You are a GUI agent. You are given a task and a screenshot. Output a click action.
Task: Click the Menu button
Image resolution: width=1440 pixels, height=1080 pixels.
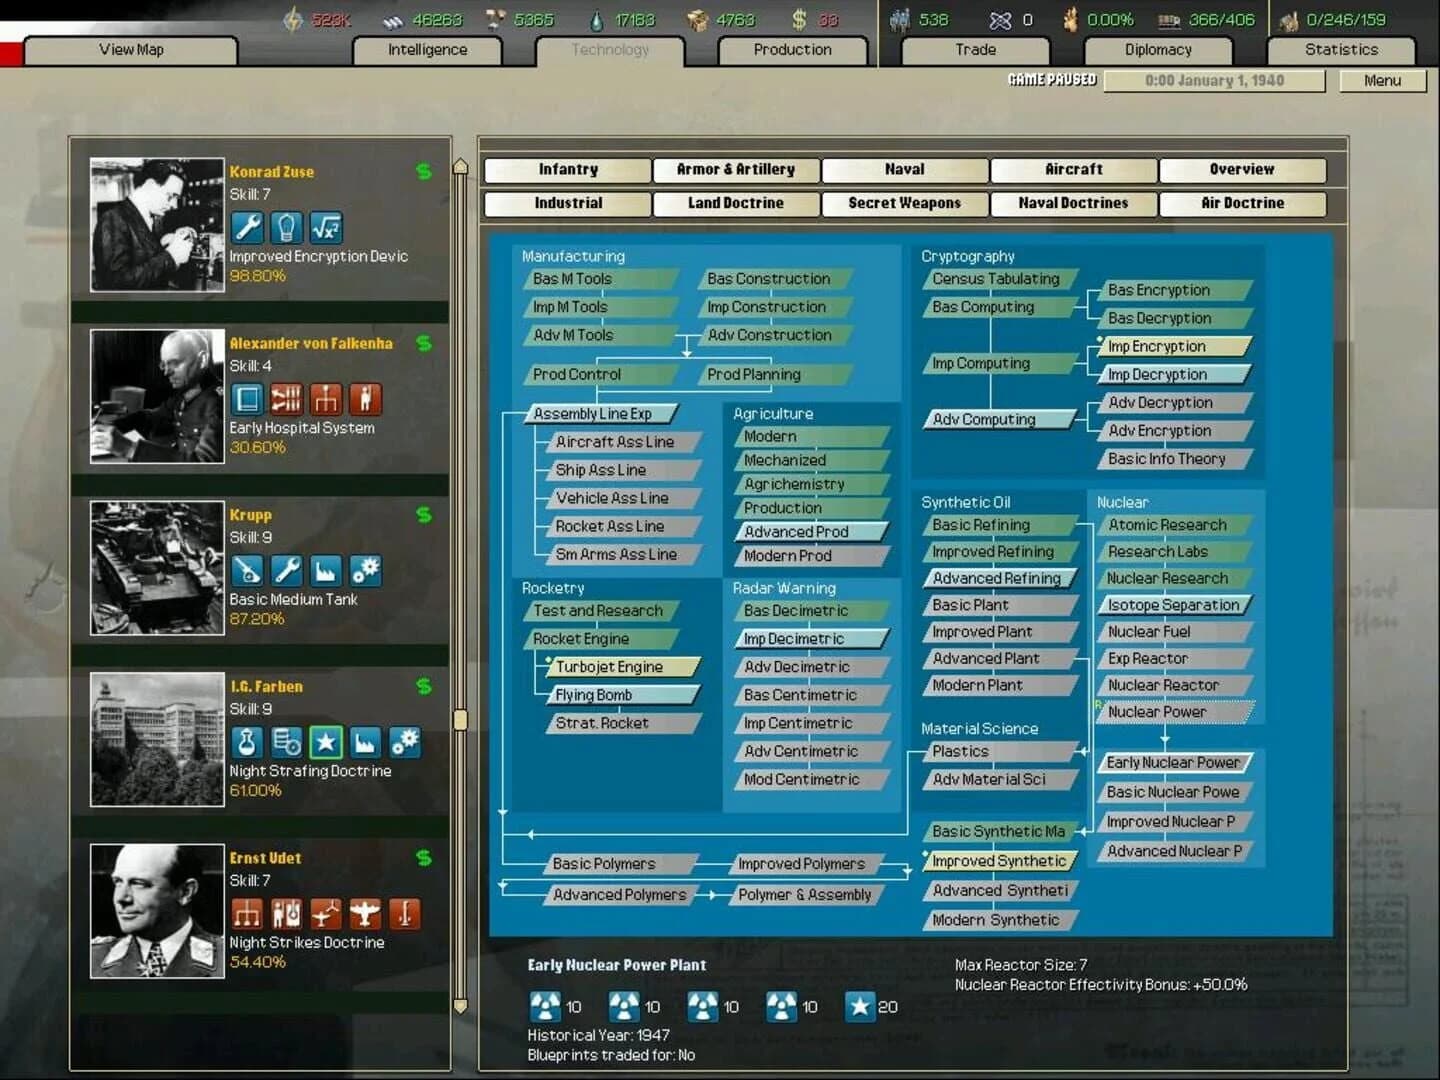(x=1383, y=80)
